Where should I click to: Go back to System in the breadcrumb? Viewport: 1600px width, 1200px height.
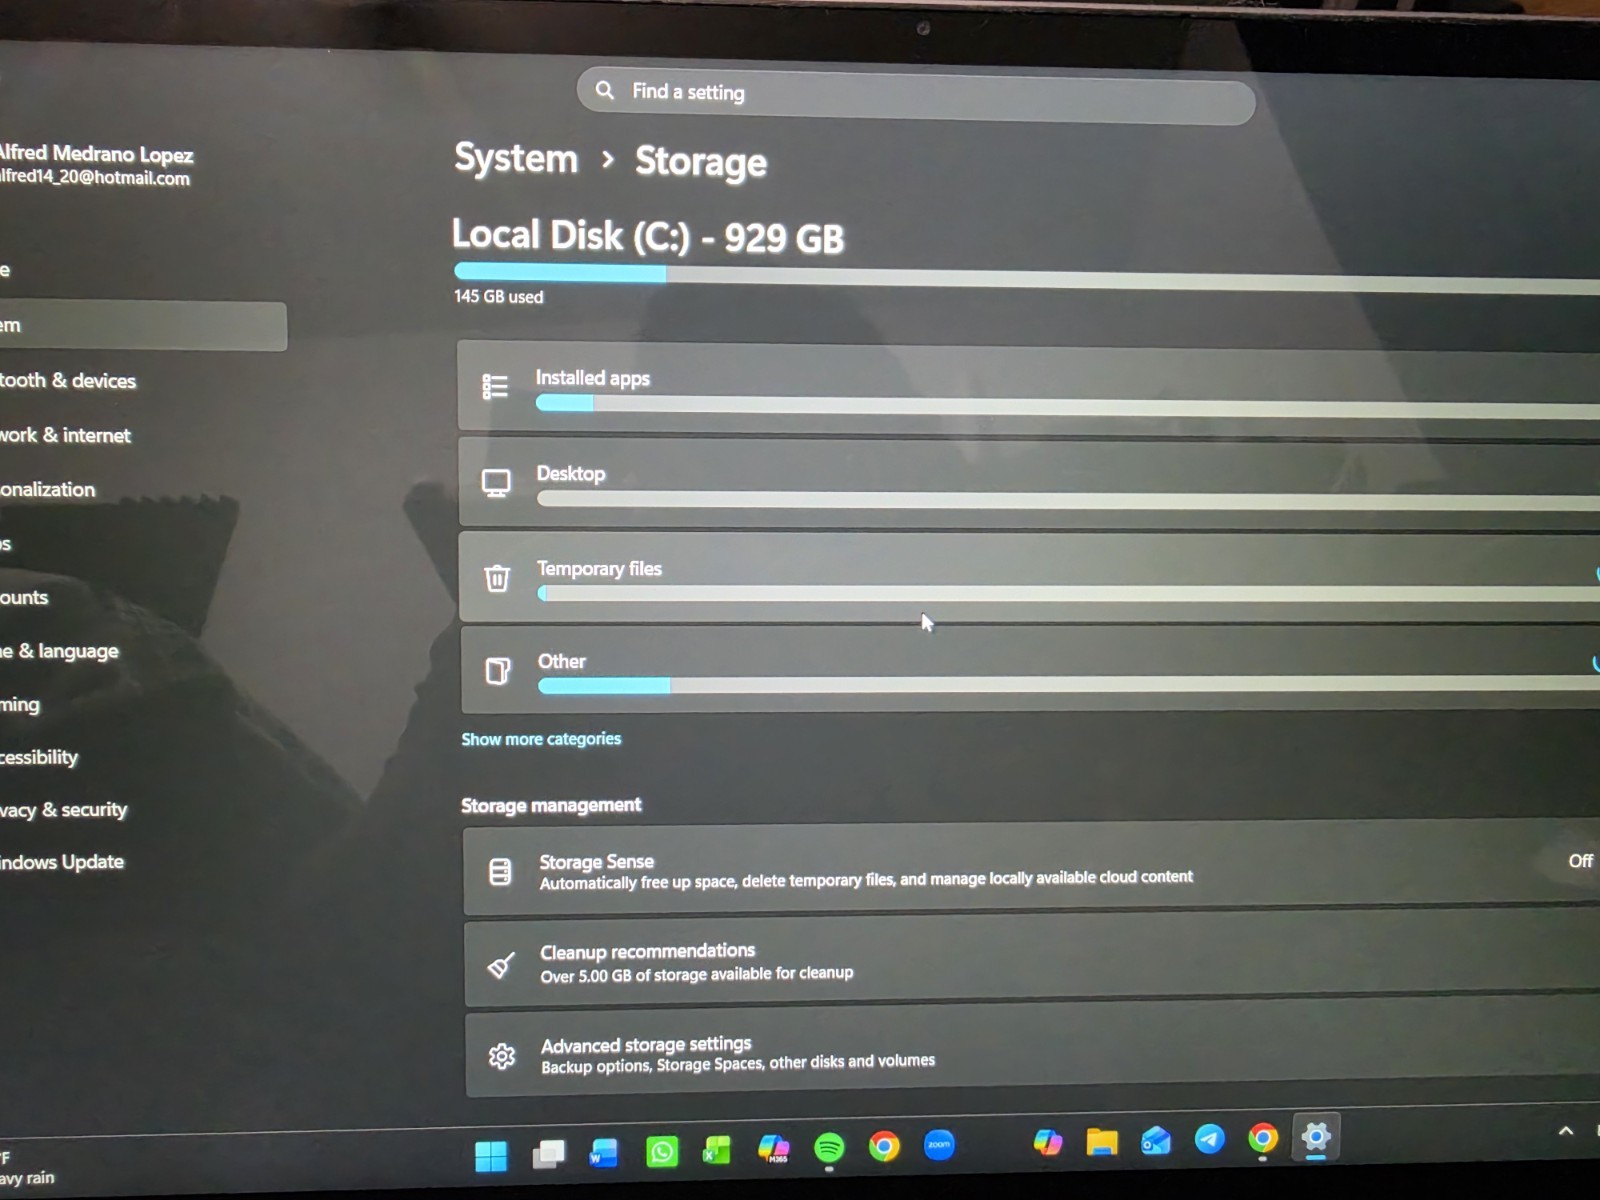(516, 158)
